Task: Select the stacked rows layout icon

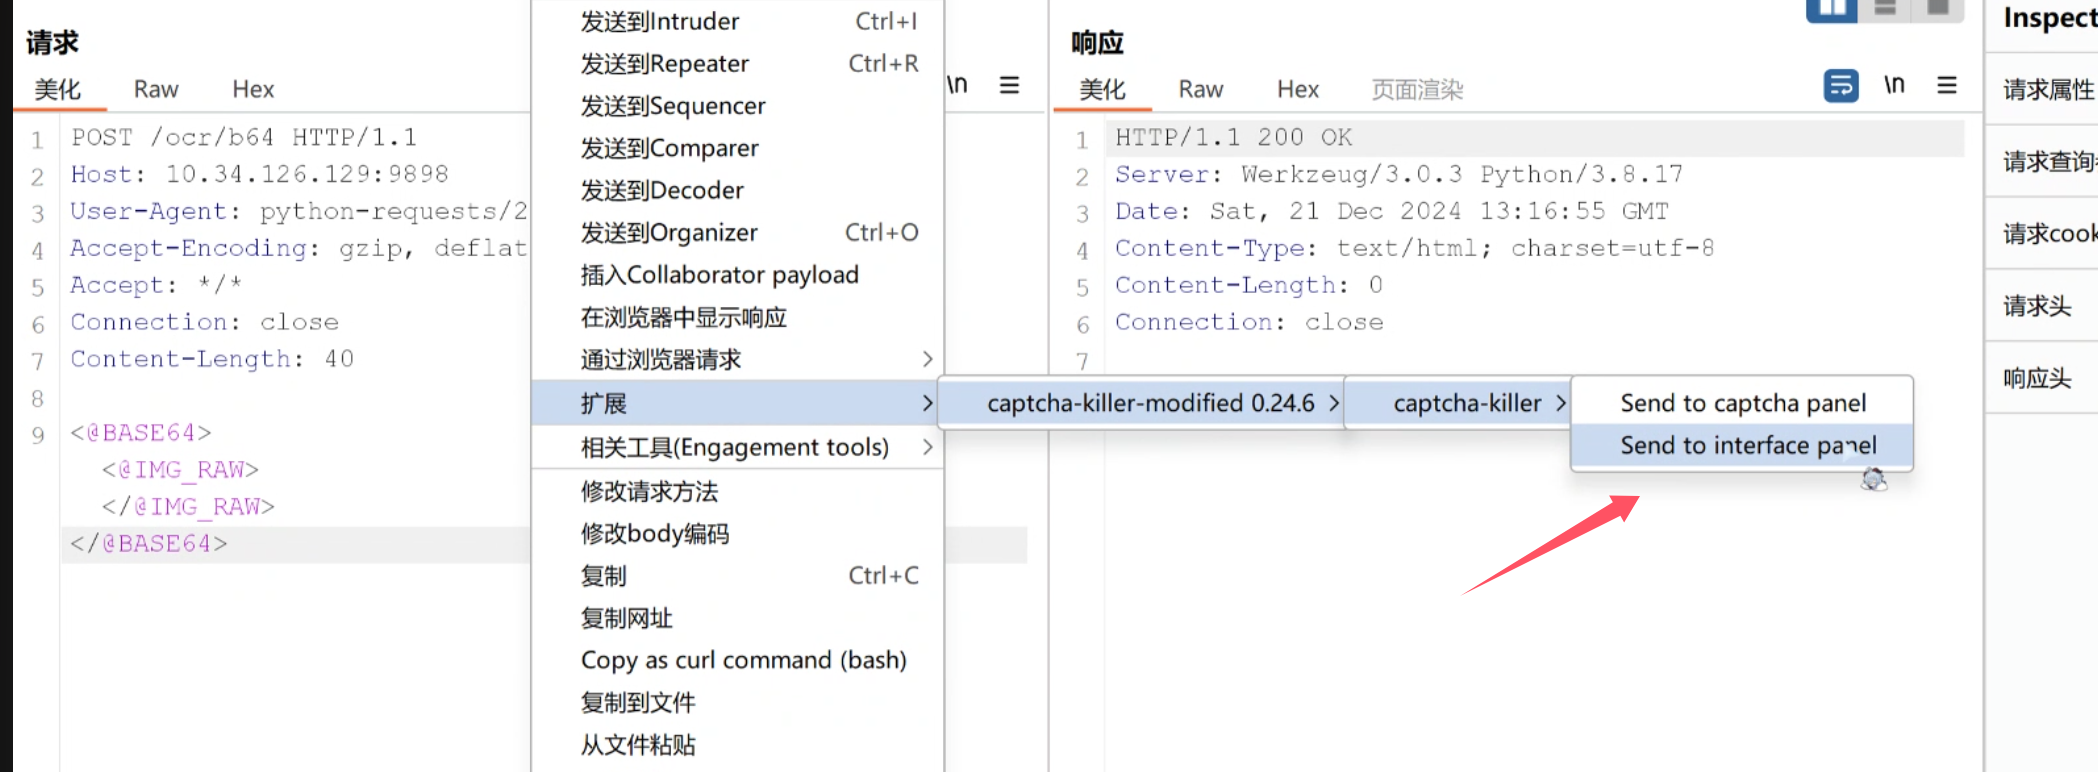Action: [x=1885, y=9]
